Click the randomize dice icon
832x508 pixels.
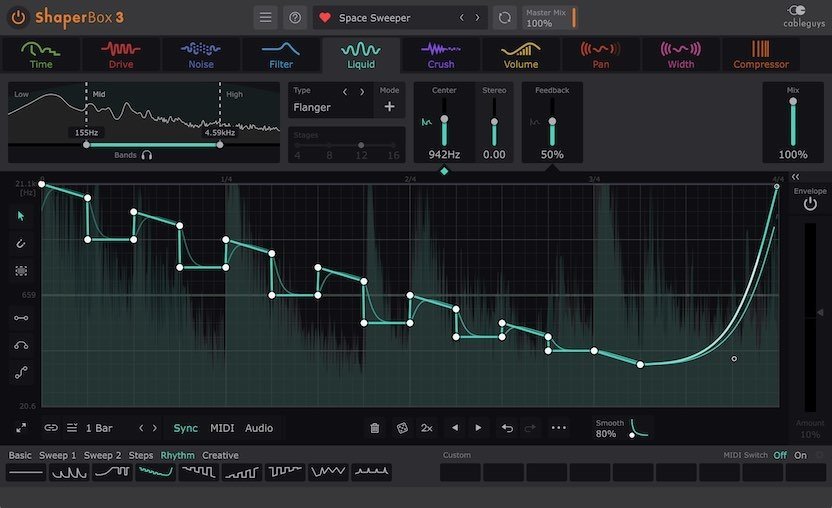click(x=402, y=428)
